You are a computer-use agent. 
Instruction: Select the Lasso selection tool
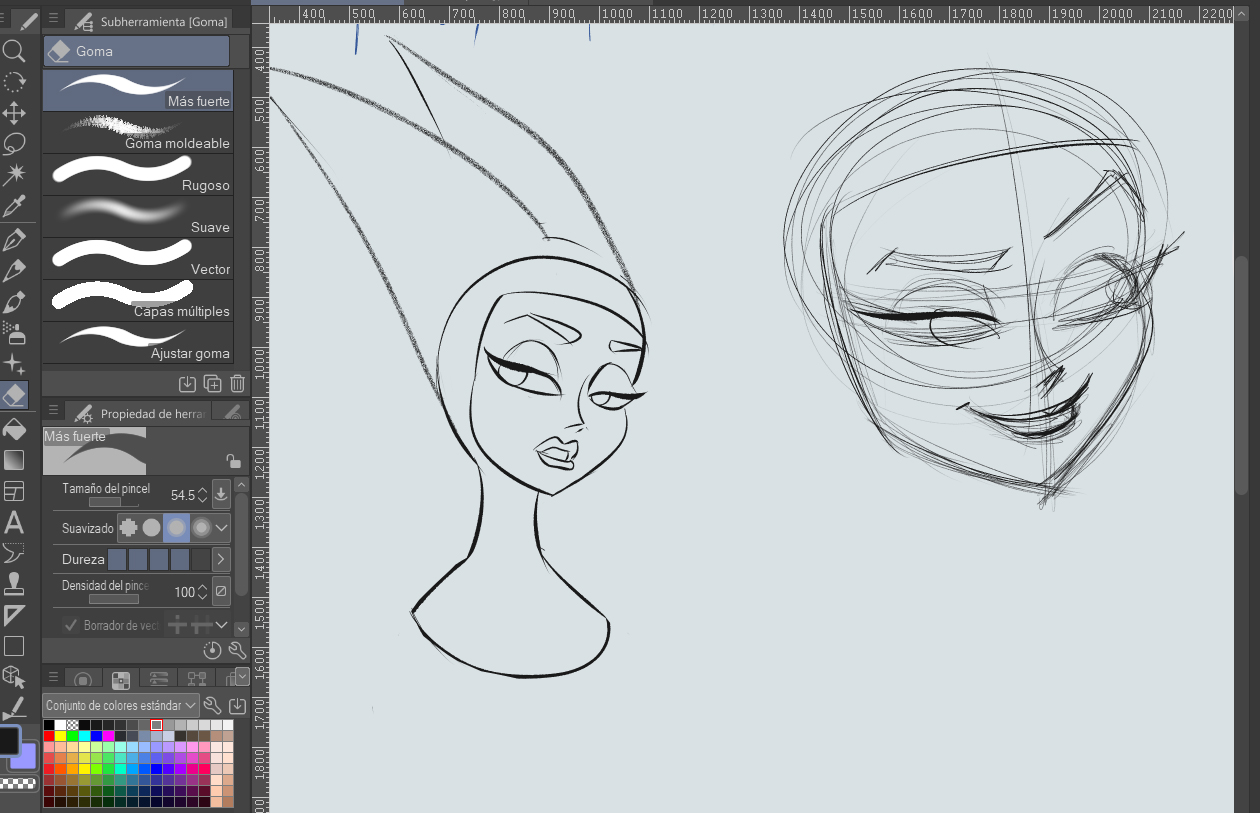pos(14,144)
